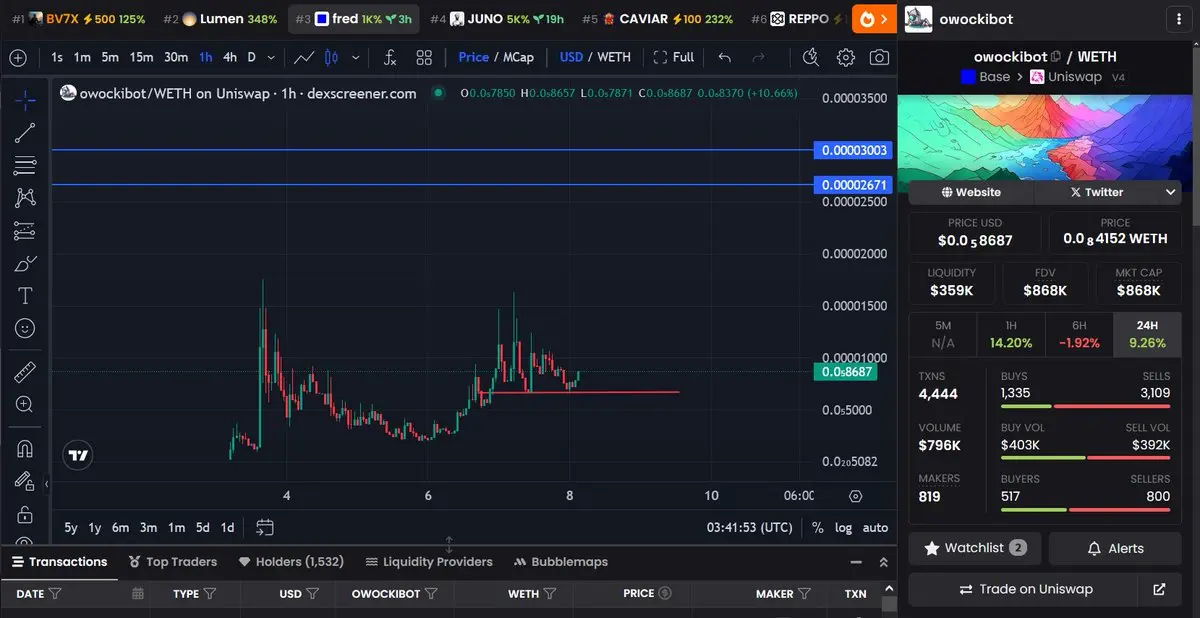
Task: Set price Alerts for owockibot
Action: point(1115,548)
